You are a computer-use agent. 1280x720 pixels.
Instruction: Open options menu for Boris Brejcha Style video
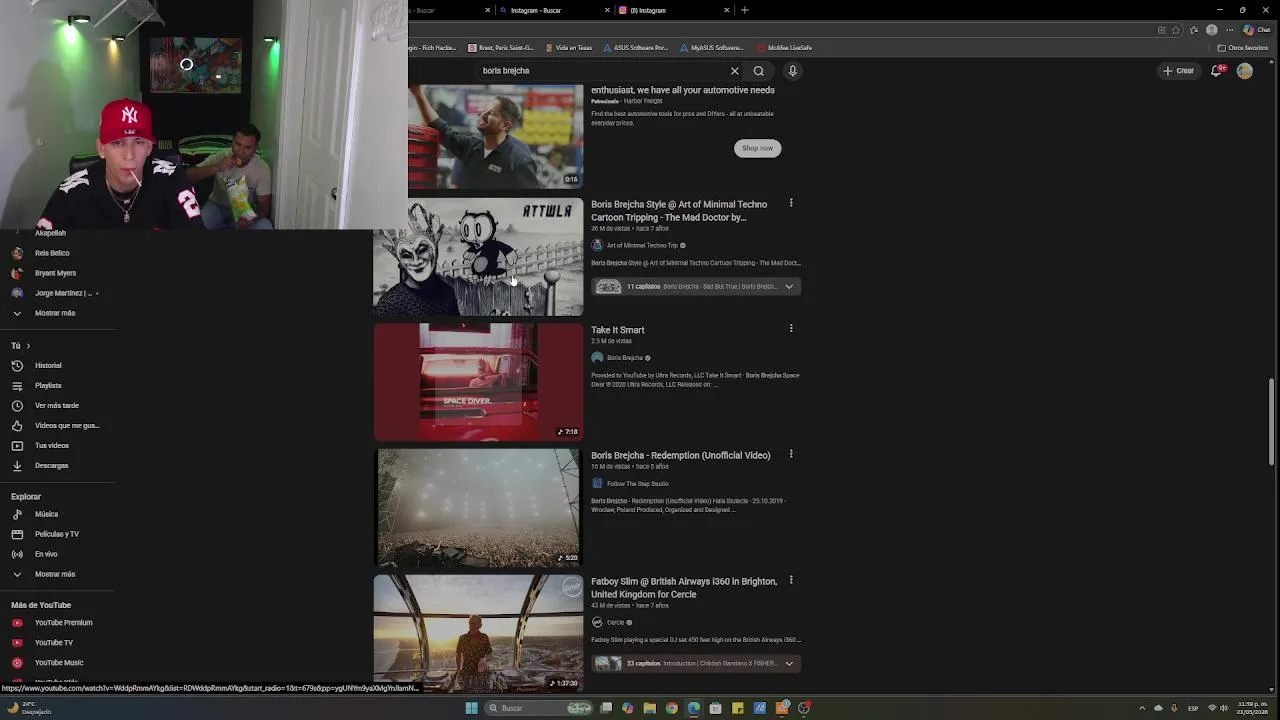point(791,203)
